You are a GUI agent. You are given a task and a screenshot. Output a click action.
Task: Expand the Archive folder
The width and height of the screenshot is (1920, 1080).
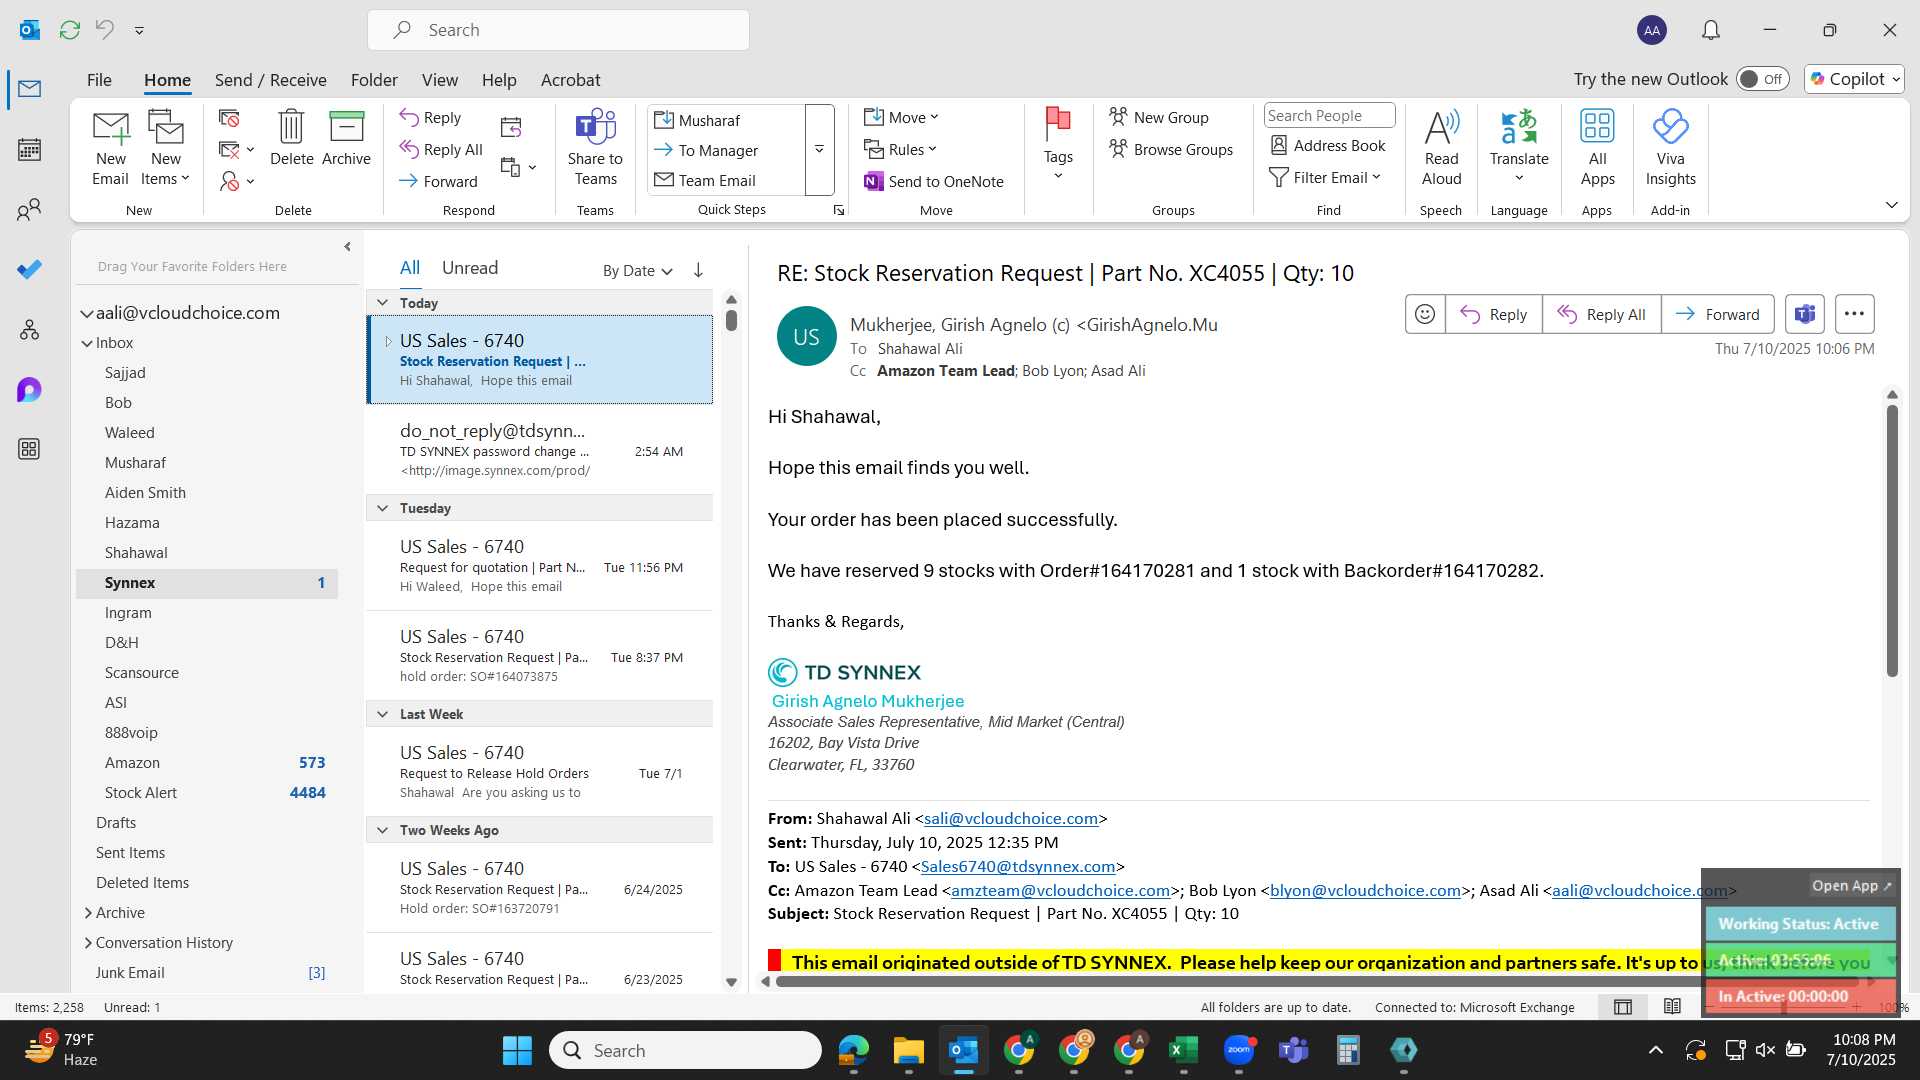88,913
